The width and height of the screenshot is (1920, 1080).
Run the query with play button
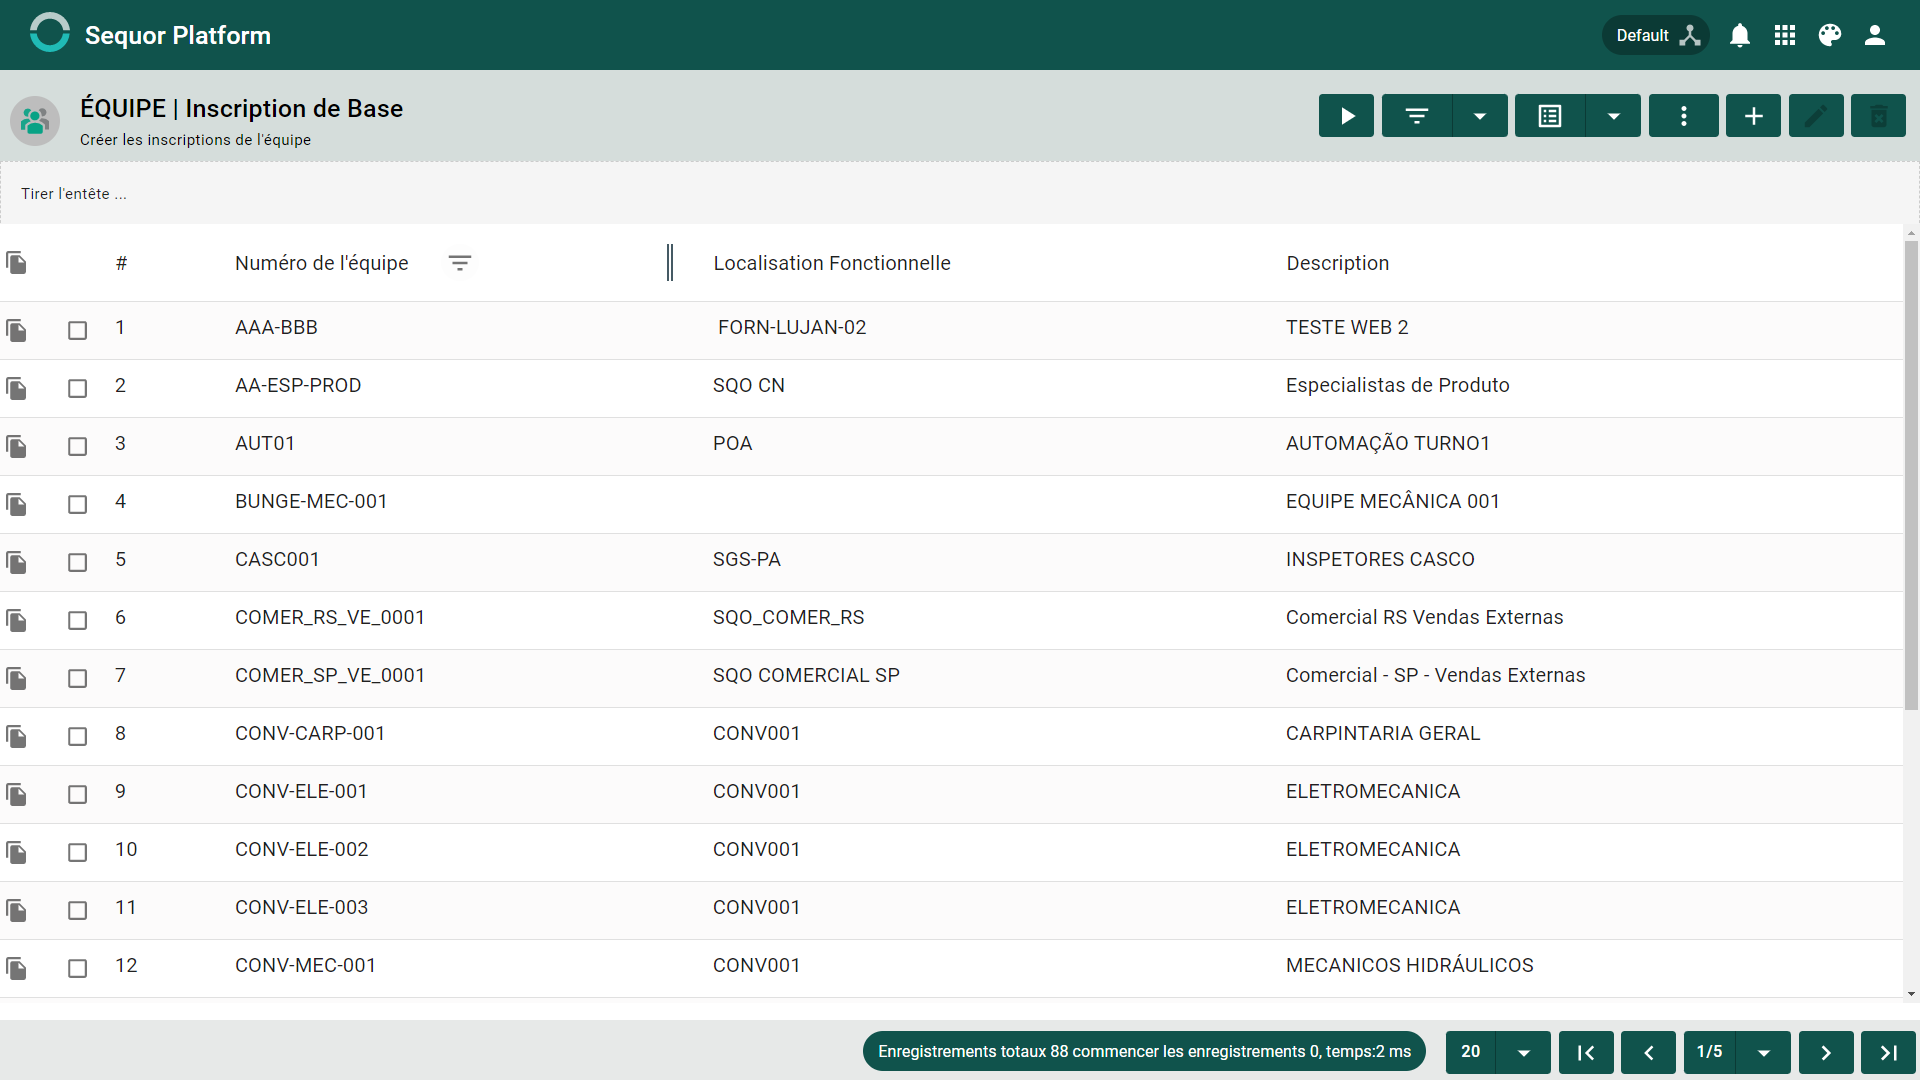point(1346,116)
